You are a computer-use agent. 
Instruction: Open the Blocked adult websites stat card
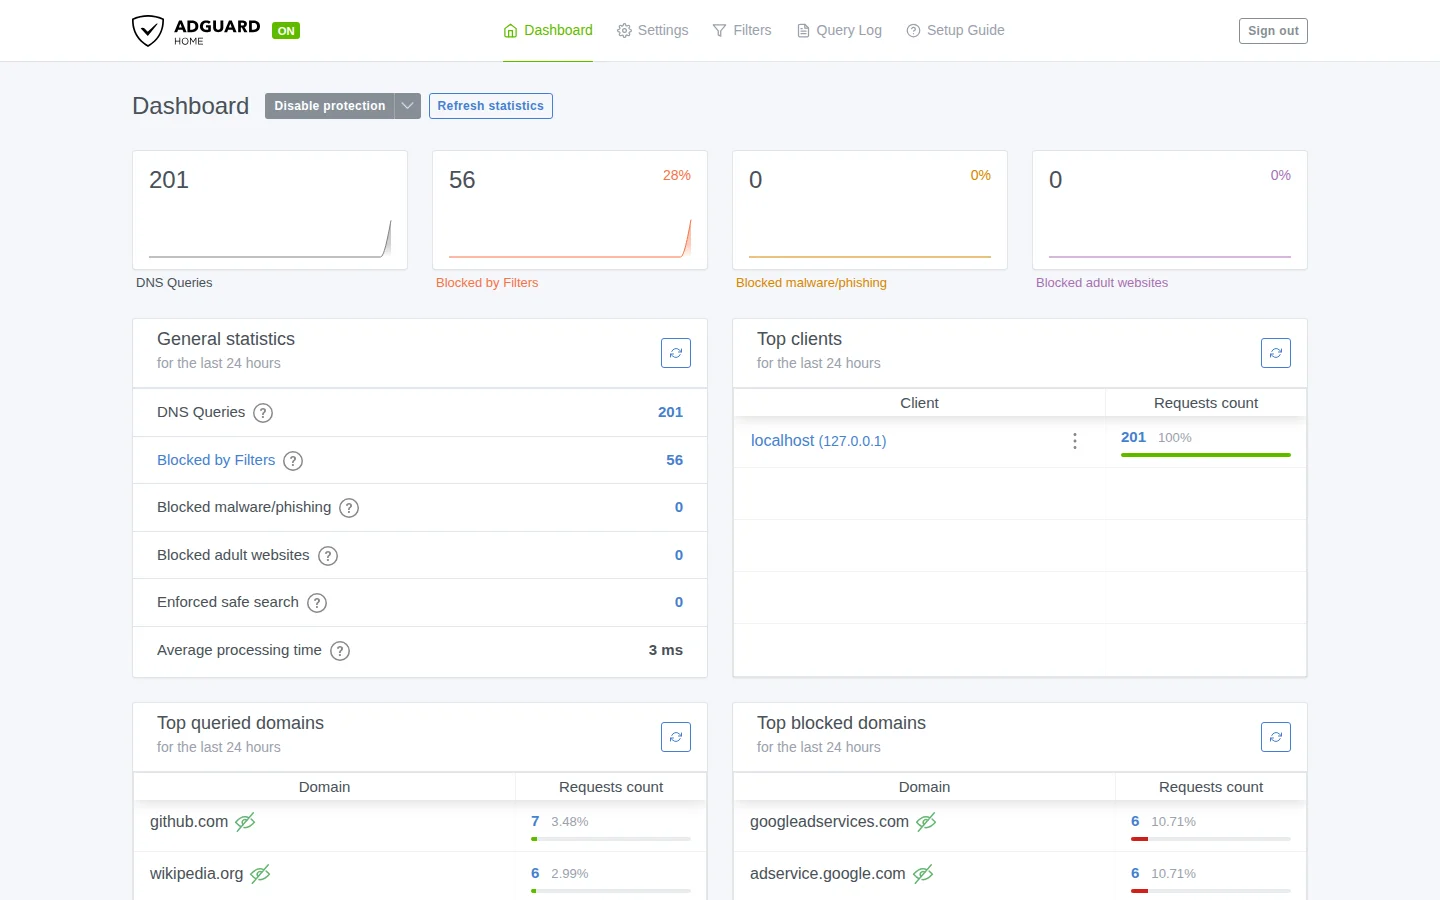click(1170, 210)
